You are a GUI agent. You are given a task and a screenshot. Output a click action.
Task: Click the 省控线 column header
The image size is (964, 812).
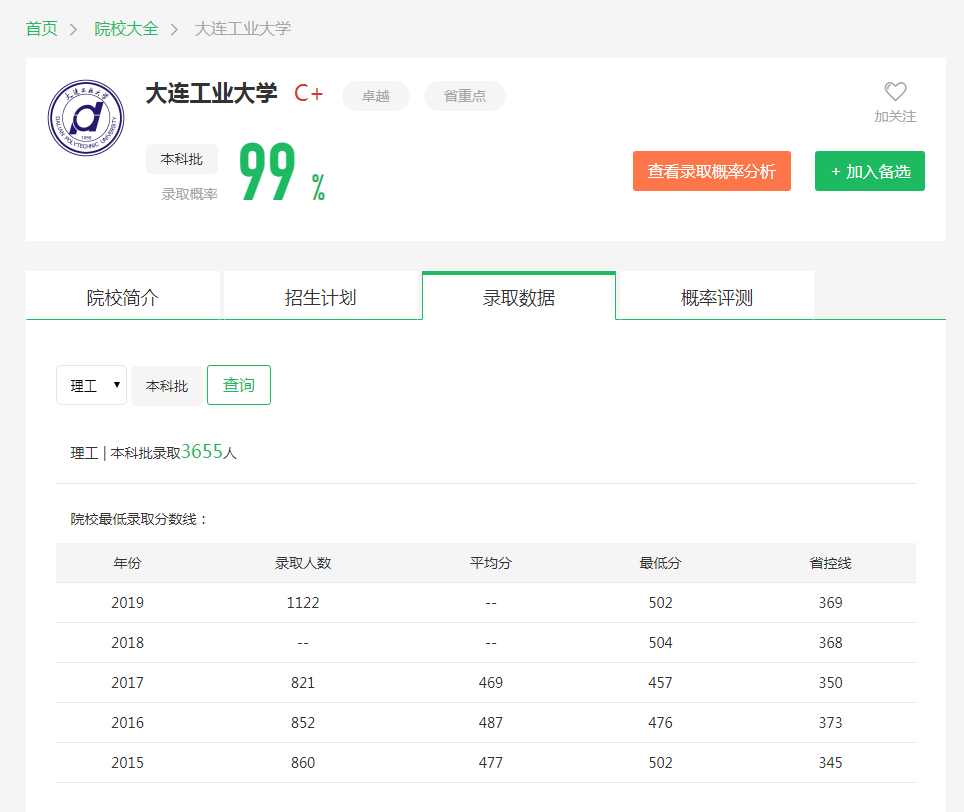tap(831, 563)
